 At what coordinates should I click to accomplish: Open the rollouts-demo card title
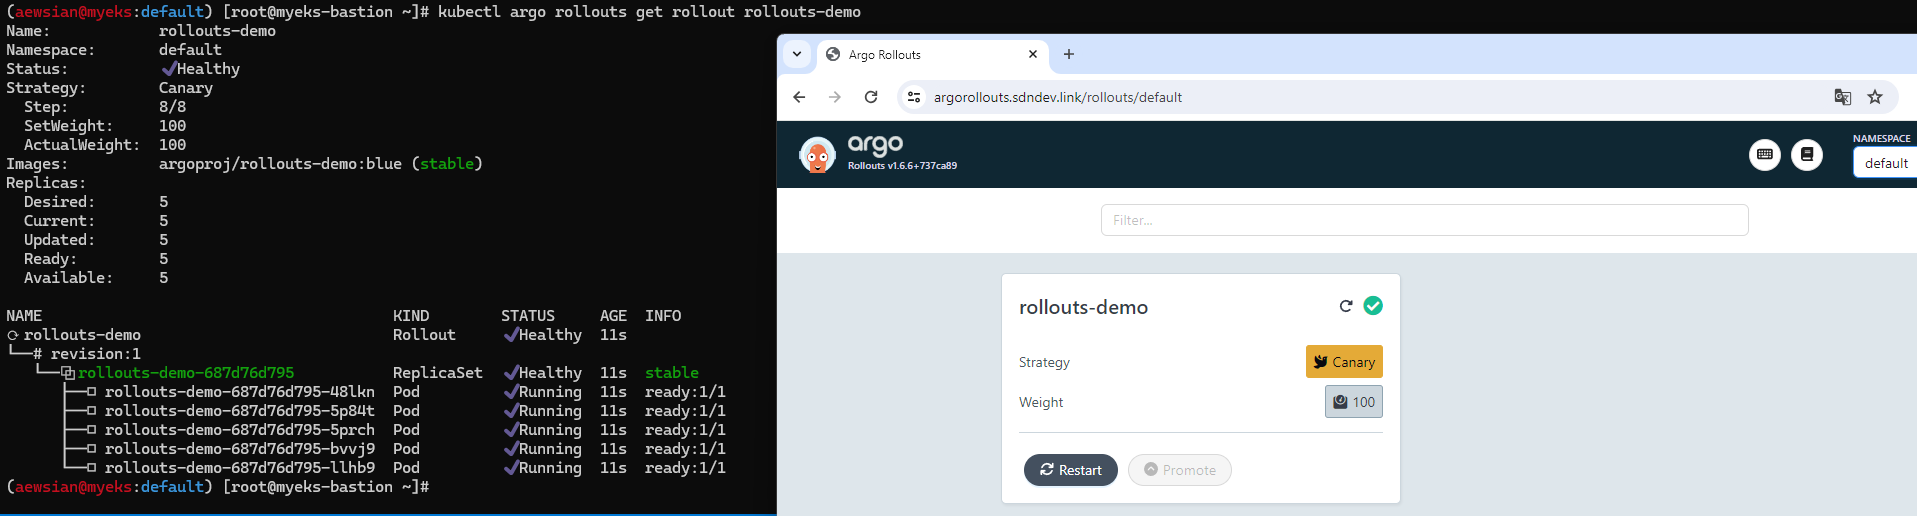(1083, 307)
